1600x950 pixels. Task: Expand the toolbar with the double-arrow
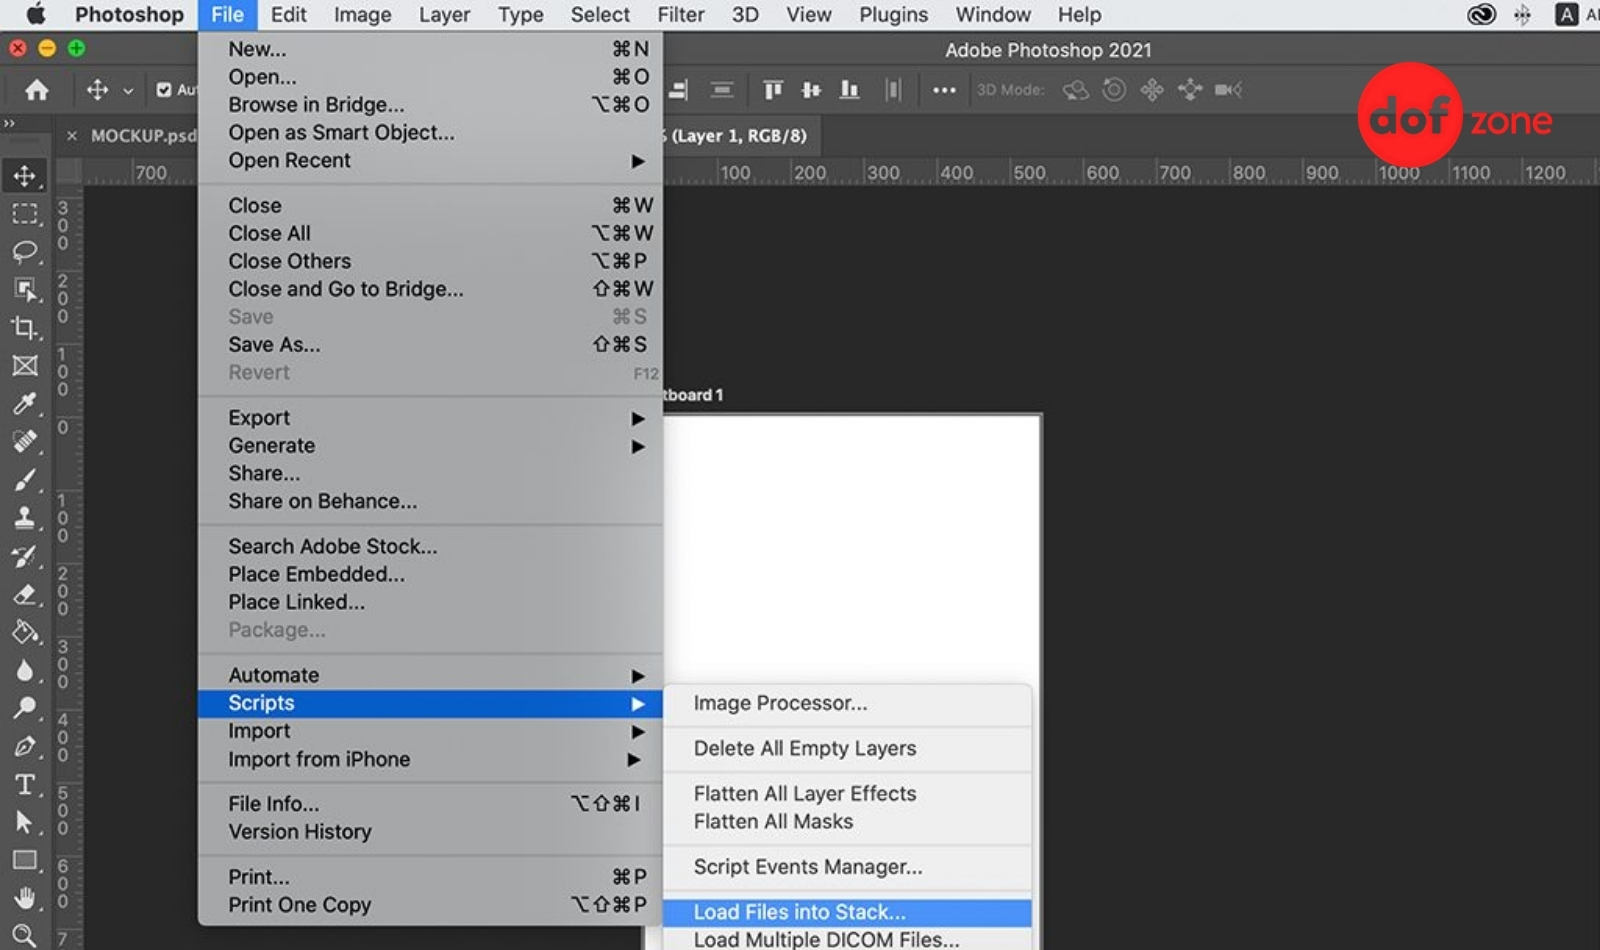coord(9,123)
